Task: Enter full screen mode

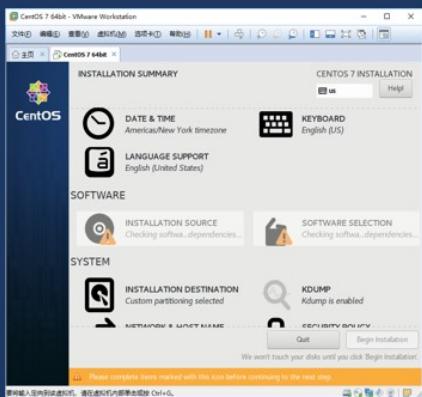Action: 346,34
